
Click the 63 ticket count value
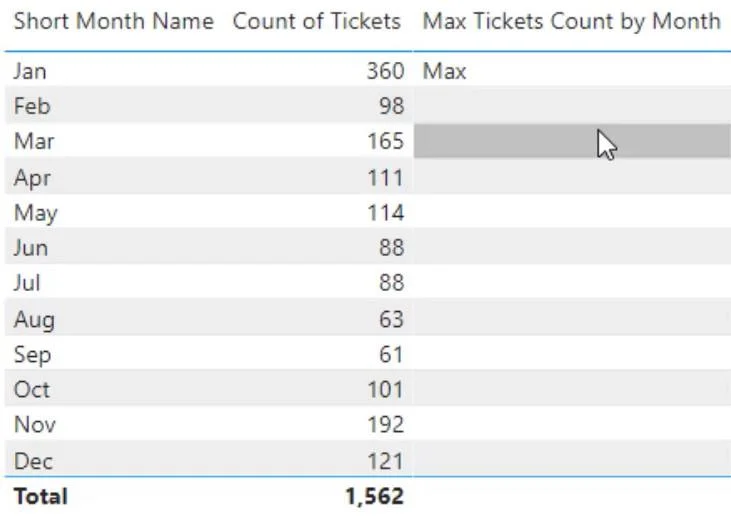click(x=391, y=319)
